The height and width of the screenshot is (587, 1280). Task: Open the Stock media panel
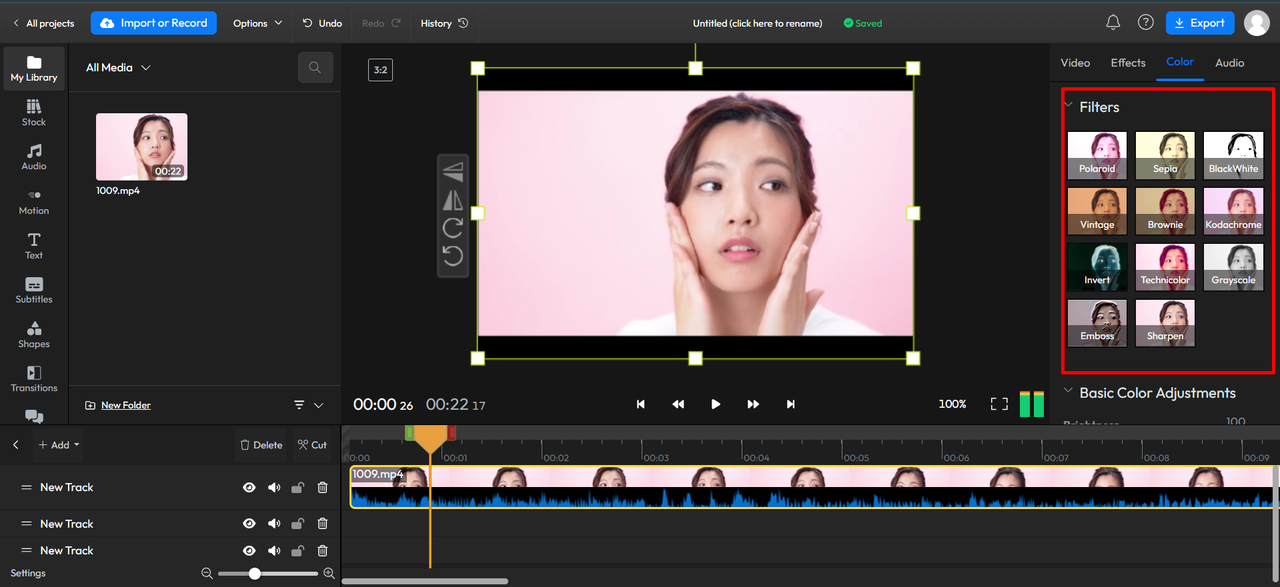(x=34, y=113)
